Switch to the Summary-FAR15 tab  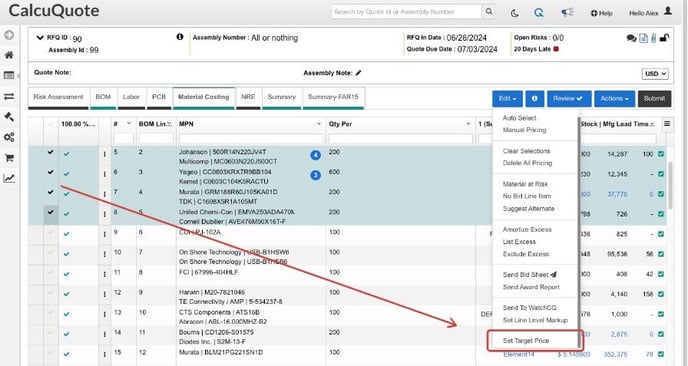click(333, 97)
